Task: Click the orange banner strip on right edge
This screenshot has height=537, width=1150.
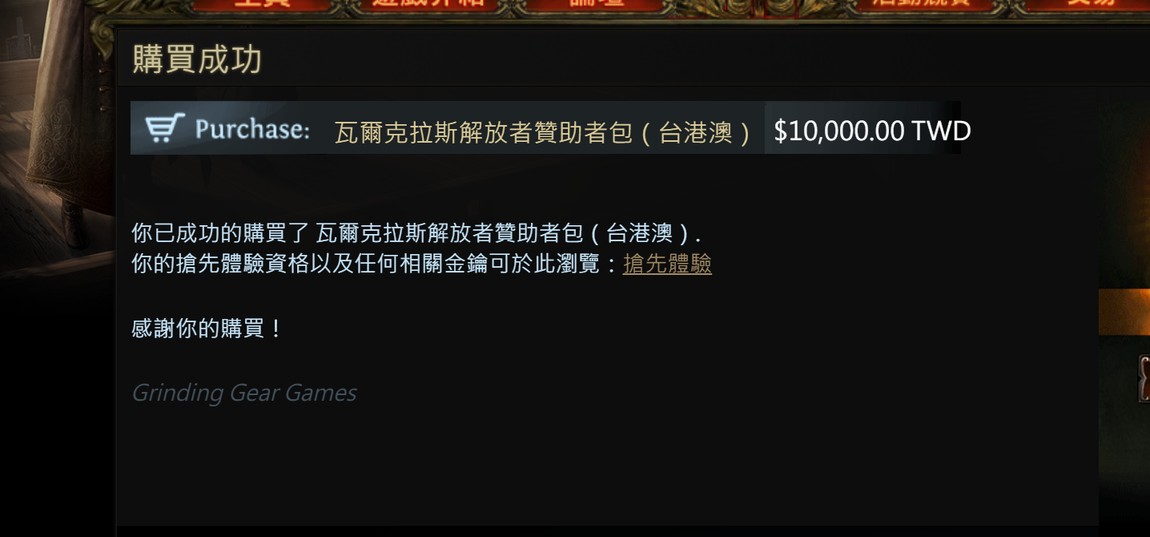Action: pyautogui.click(x=1124, y=312)
